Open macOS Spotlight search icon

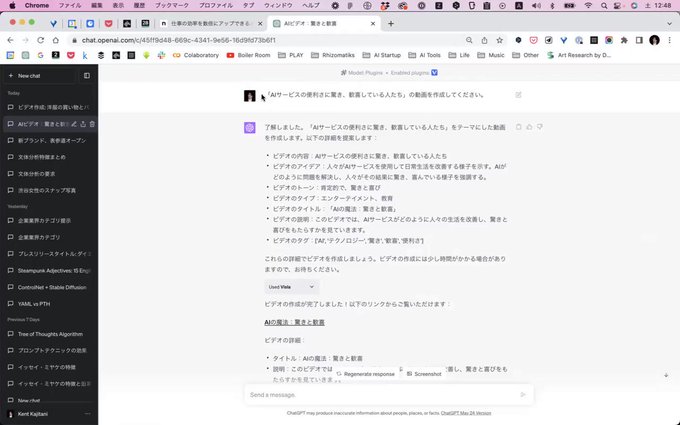[604, 6]
